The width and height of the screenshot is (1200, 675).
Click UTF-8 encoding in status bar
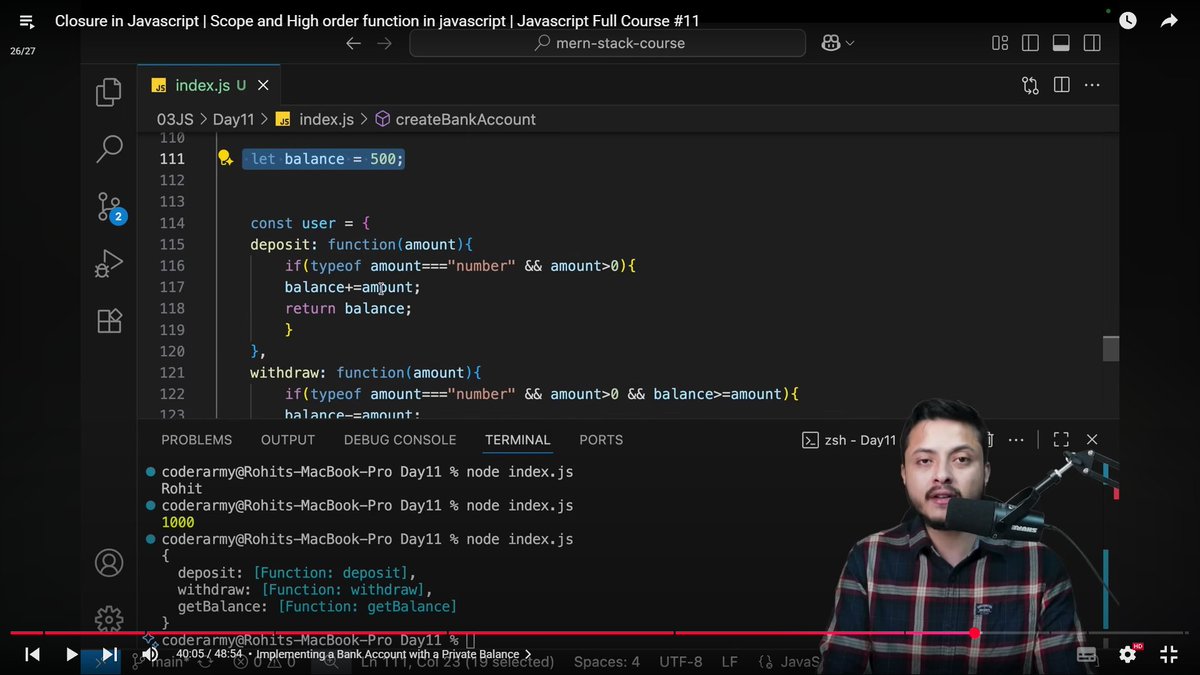(x=681, y=661)
